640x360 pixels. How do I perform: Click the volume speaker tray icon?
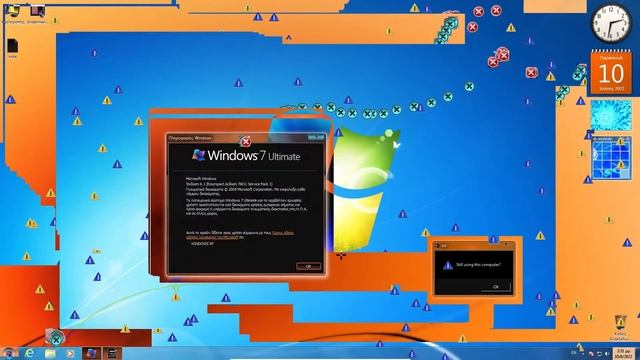click(607, 354)
